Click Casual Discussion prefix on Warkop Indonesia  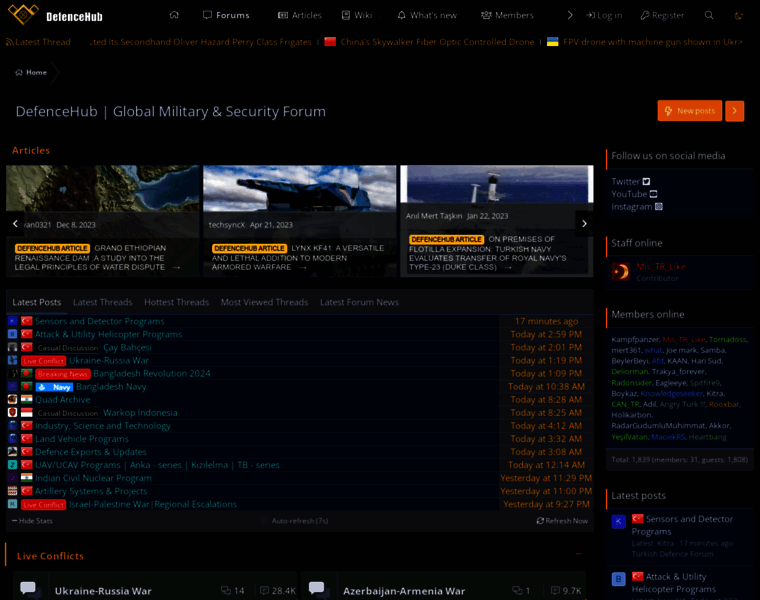click(67, 413)
